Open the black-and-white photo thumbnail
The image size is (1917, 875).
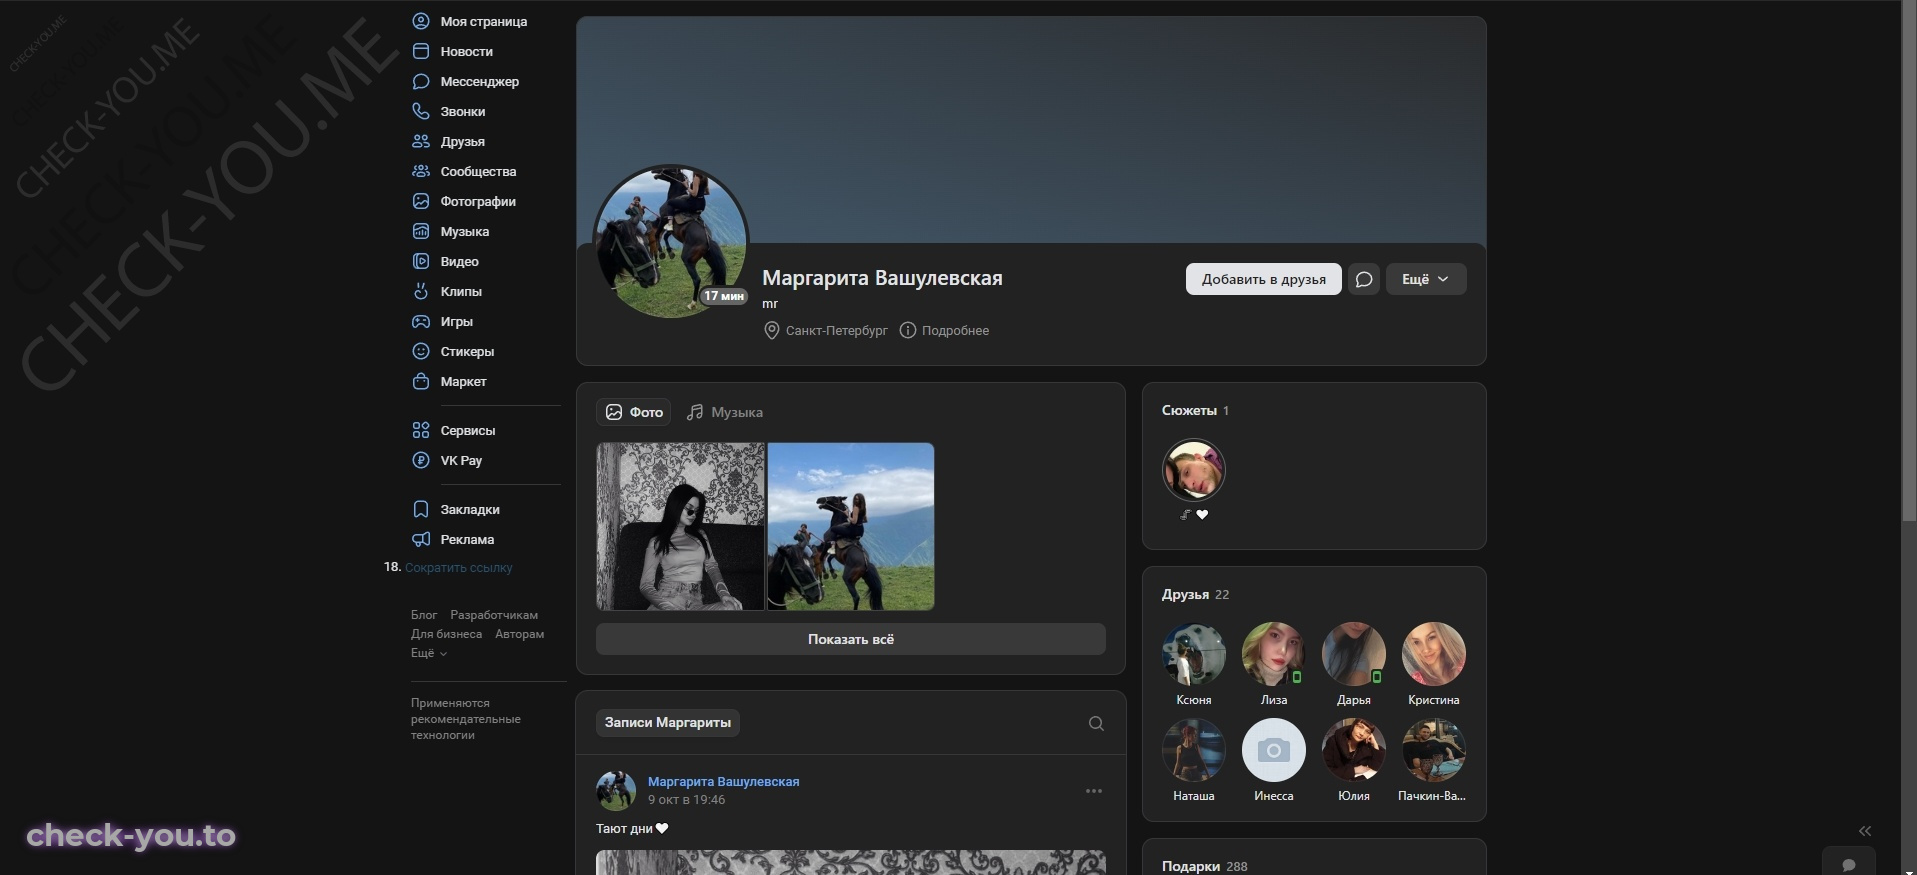point(681,526)
